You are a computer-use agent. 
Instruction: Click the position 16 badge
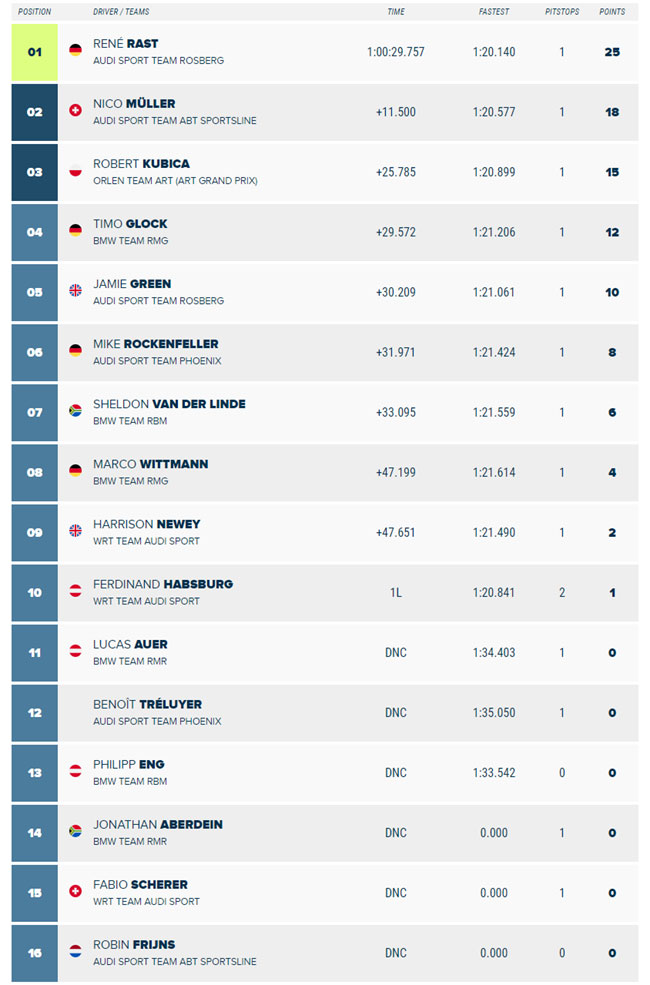(x=35, y=953)
